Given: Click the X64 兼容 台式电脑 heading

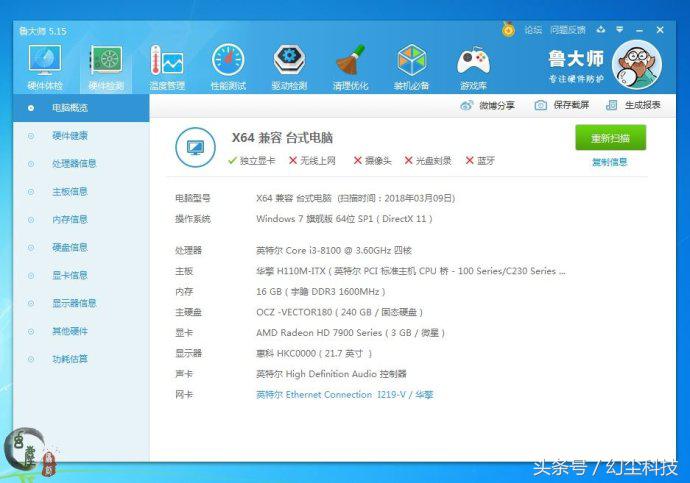Looking at the screenshot, I should click(x=282, y=138).
